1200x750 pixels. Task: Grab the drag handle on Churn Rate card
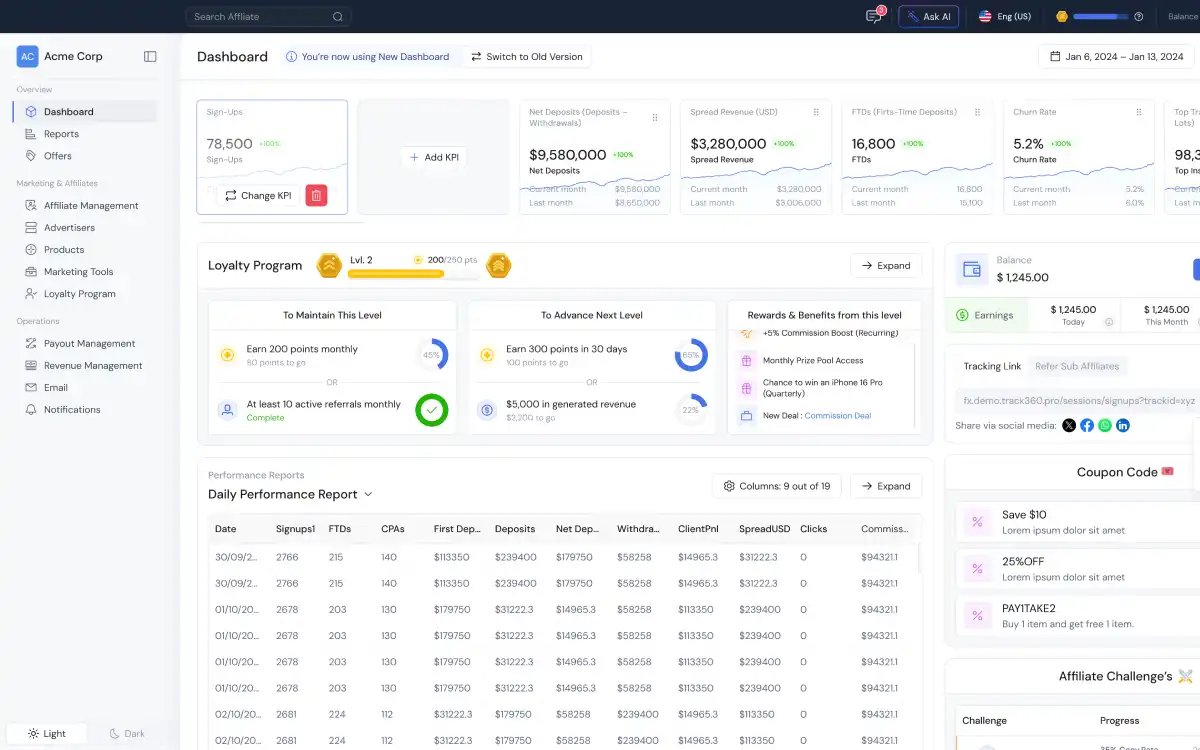coord(1138,112)
